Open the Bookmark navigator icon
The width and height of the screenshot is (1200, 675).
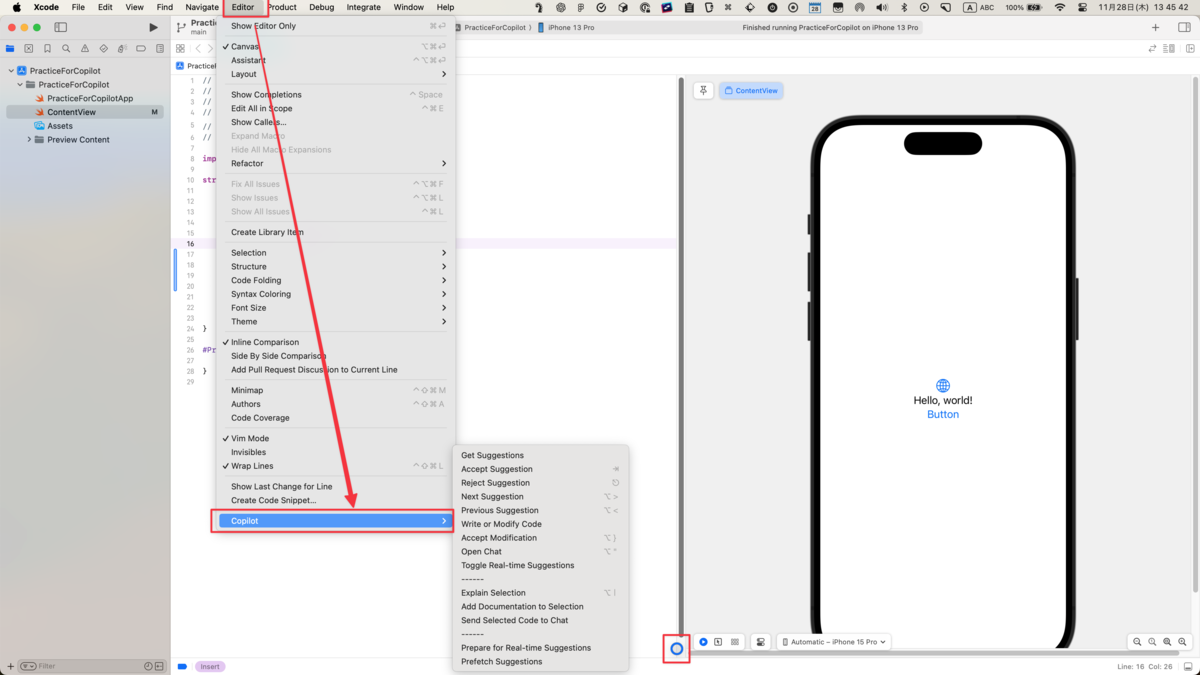point(47,48)
